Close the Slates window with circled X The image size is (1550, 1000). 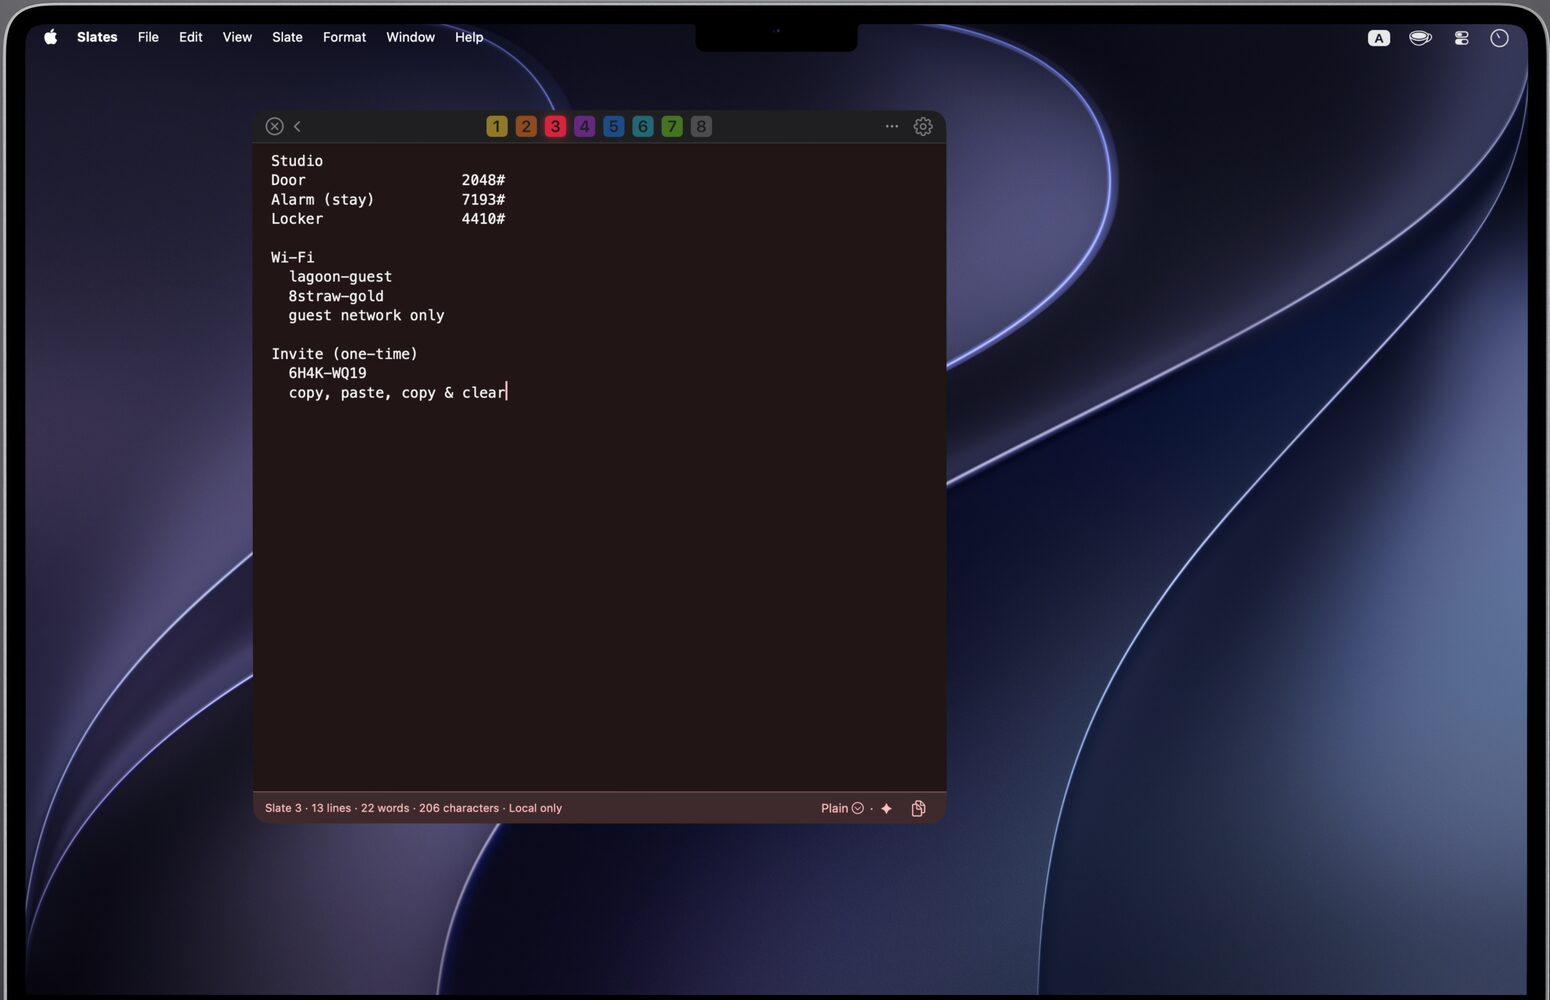pos(274,126)
